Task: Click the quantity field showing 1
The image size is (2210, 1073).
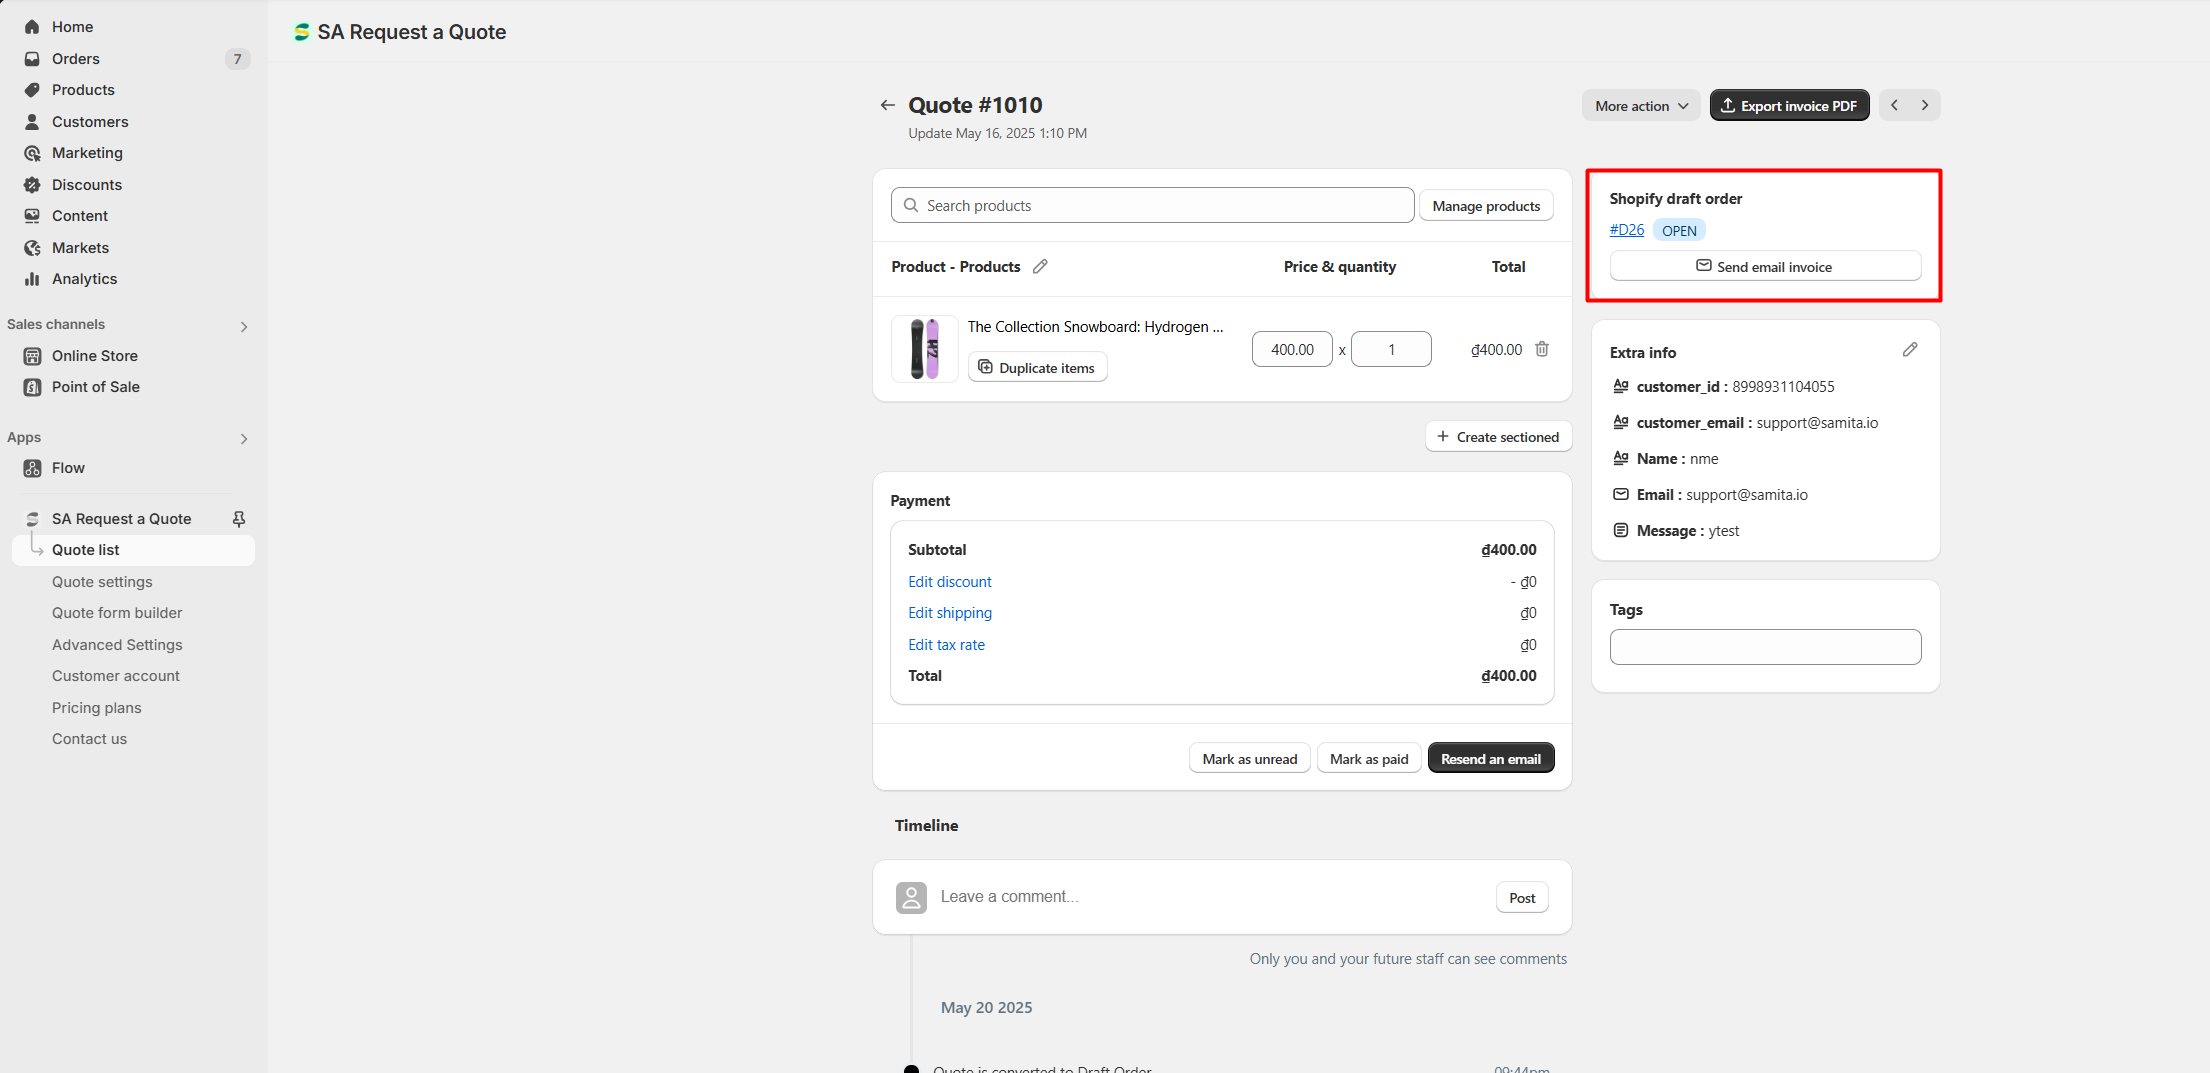Action: pyautogui.click(x=1391, y=349)
